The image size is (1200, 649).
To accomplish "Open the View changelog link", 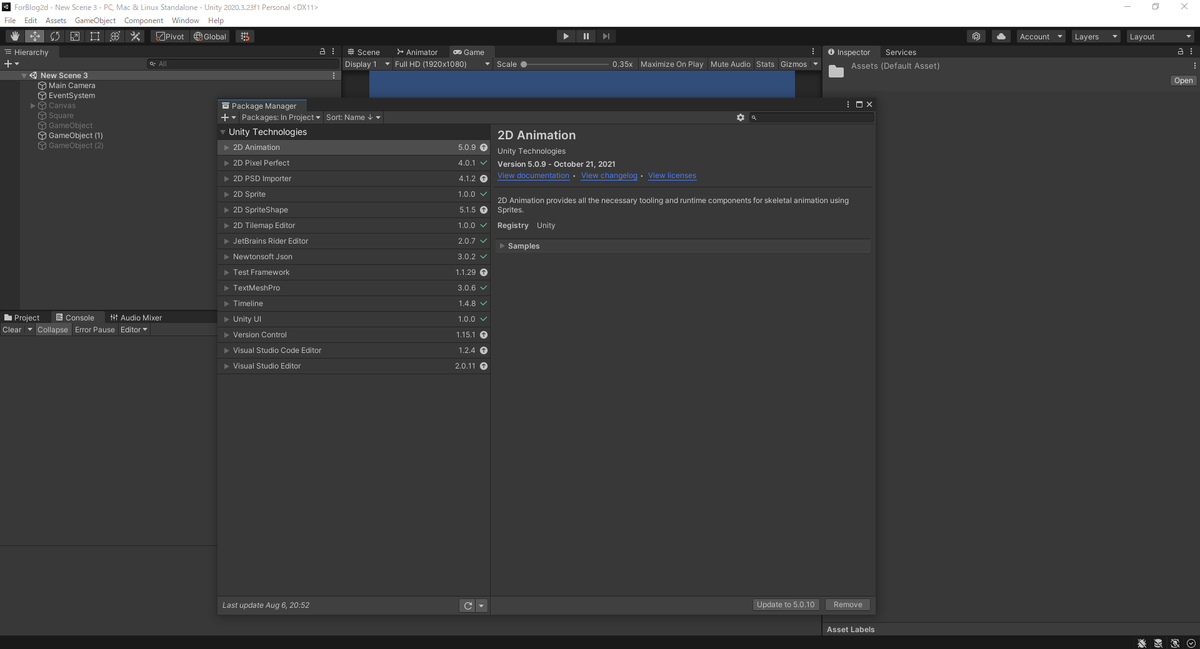I will click(x=609, y=175).
